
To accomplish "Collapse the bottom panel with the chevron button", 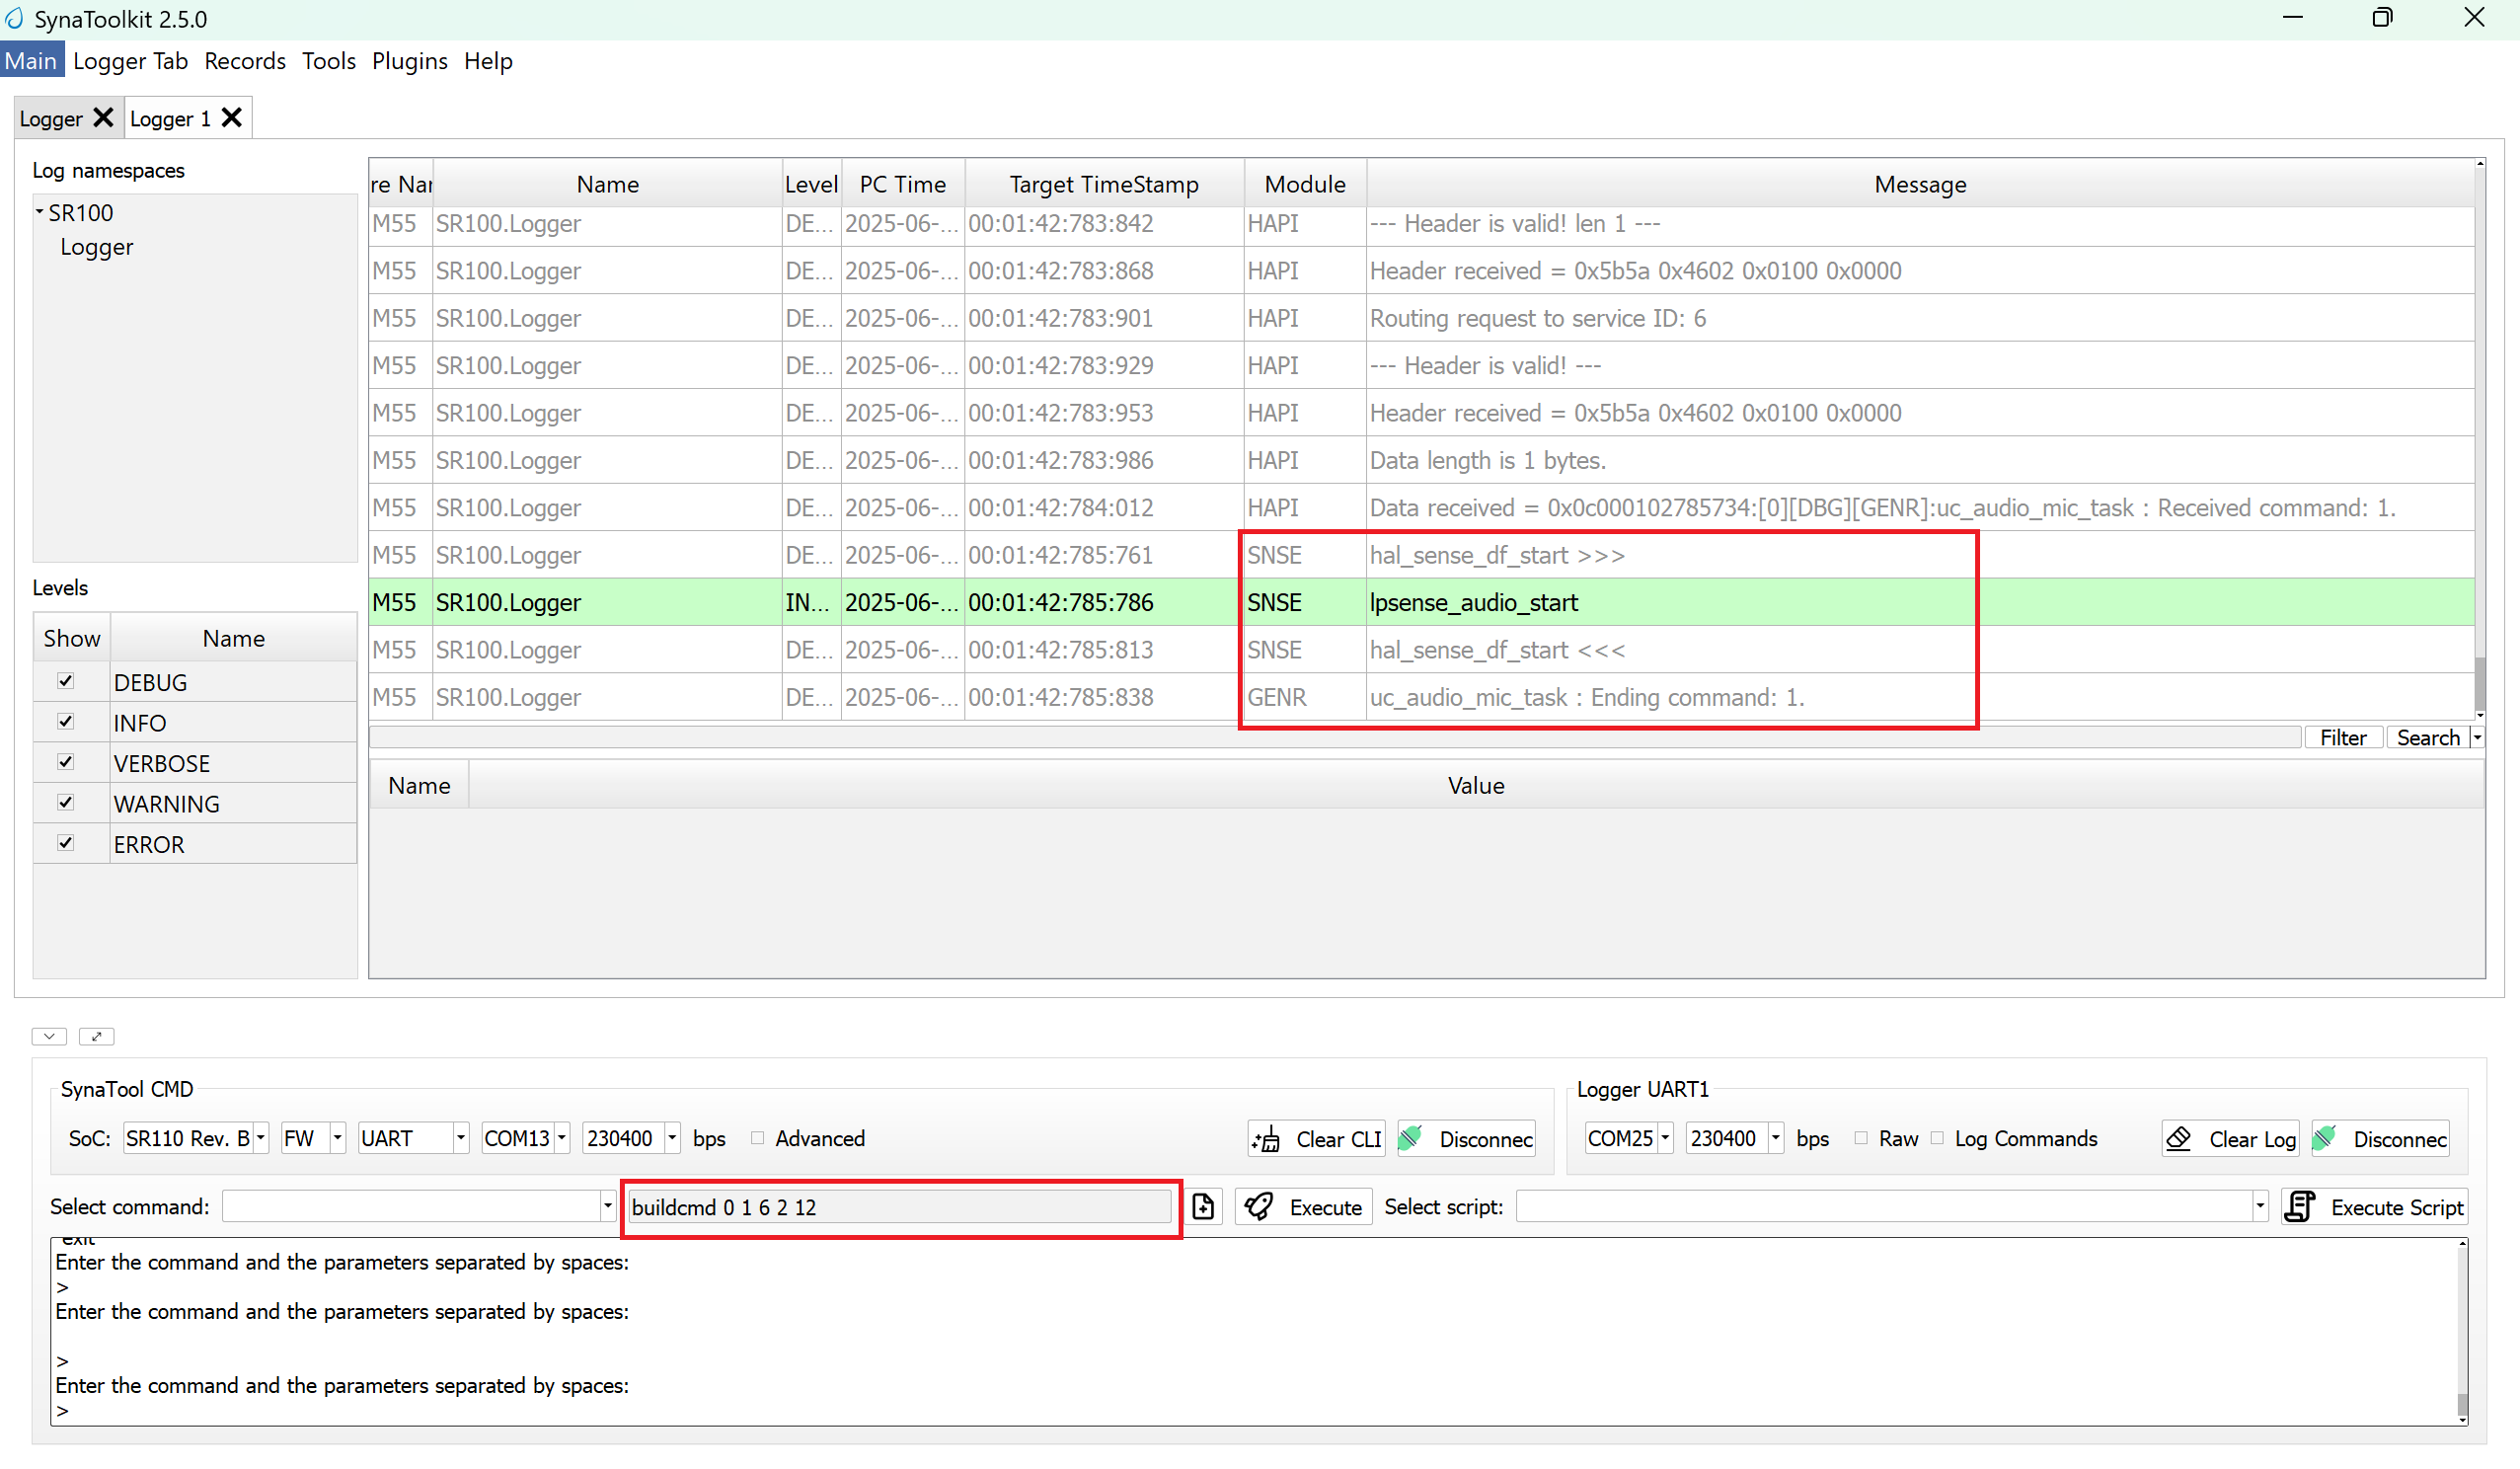I will [49, 1036].
